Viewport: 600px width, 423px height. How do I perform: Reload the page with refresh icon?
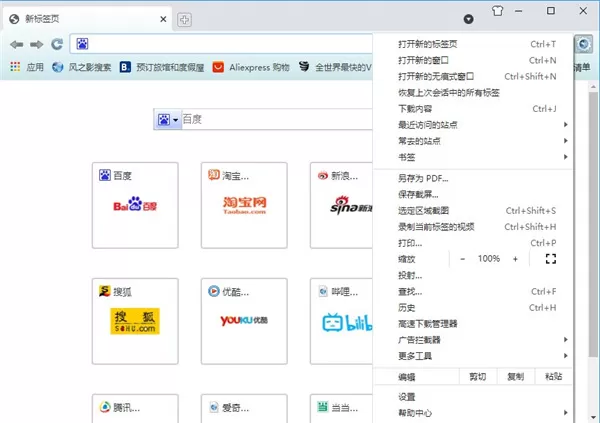click(x=57, y=44)
